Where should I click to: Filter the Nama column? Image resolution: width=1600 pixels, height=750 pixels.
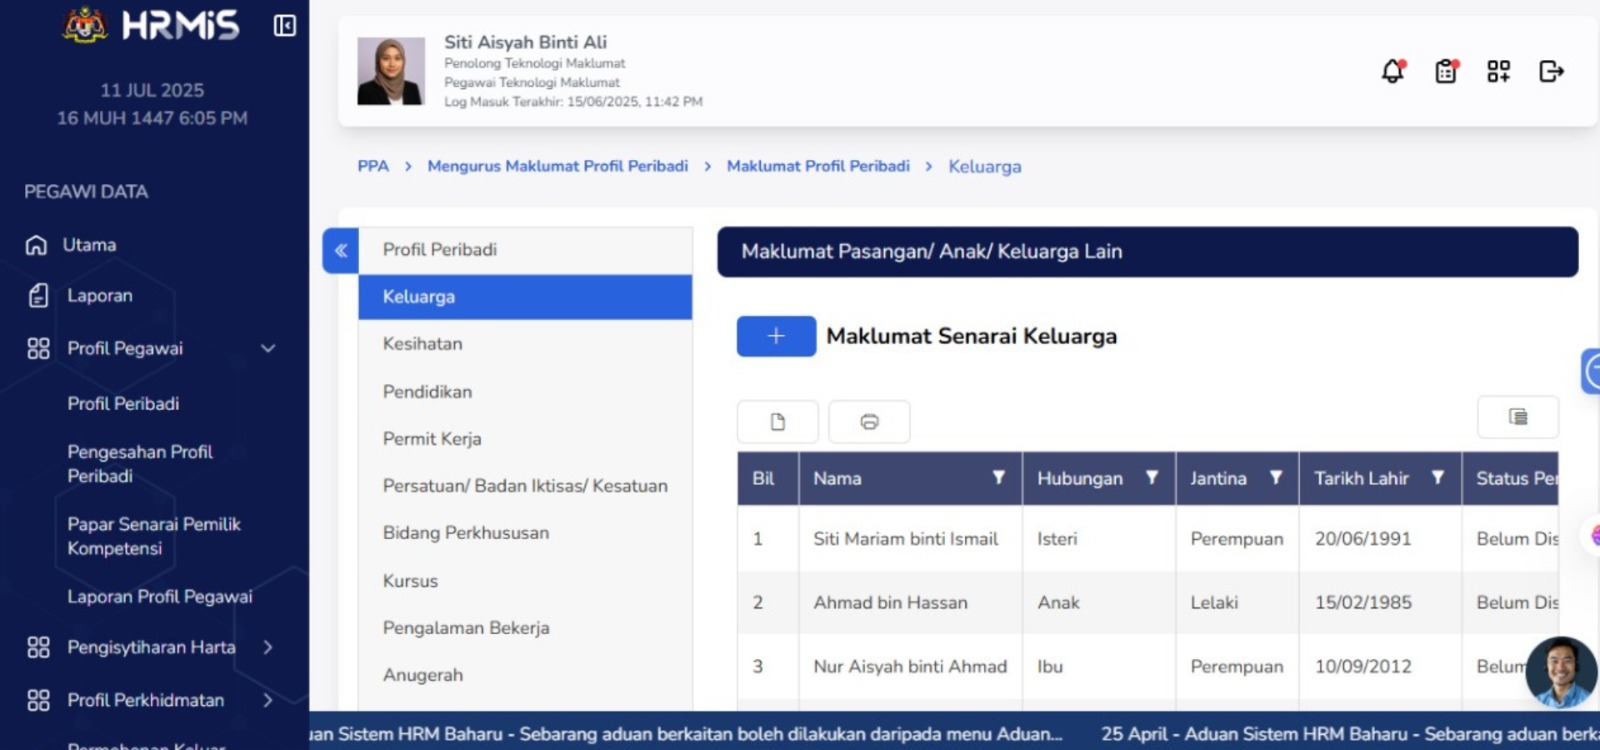pos(998,478)
